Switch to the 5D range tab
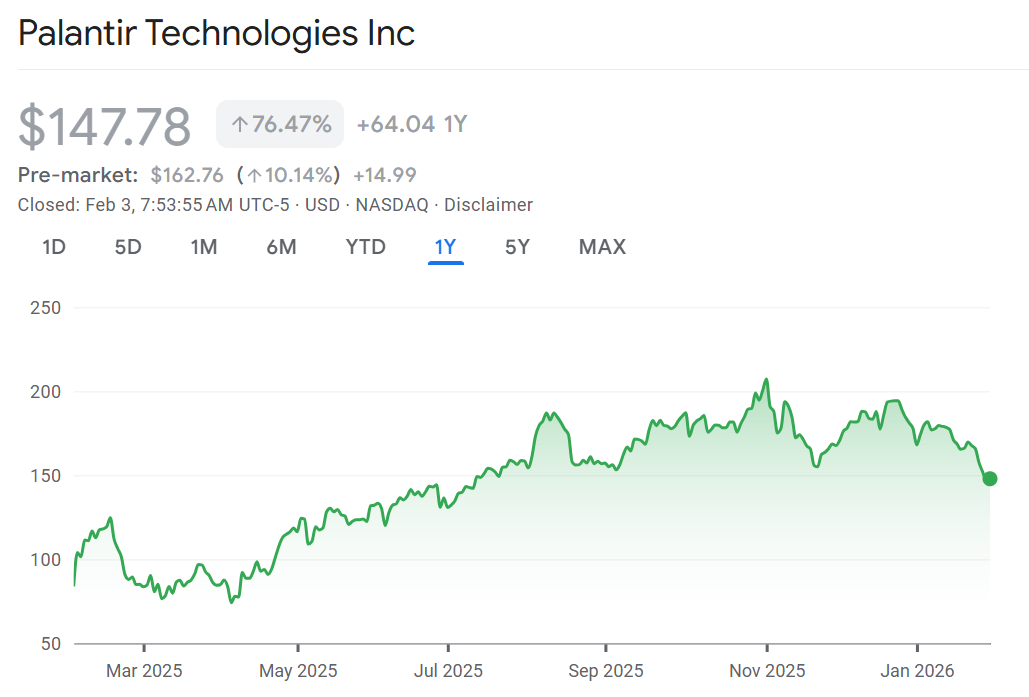1029x697 pixels. pyautogui.click(x=128, y=247)
